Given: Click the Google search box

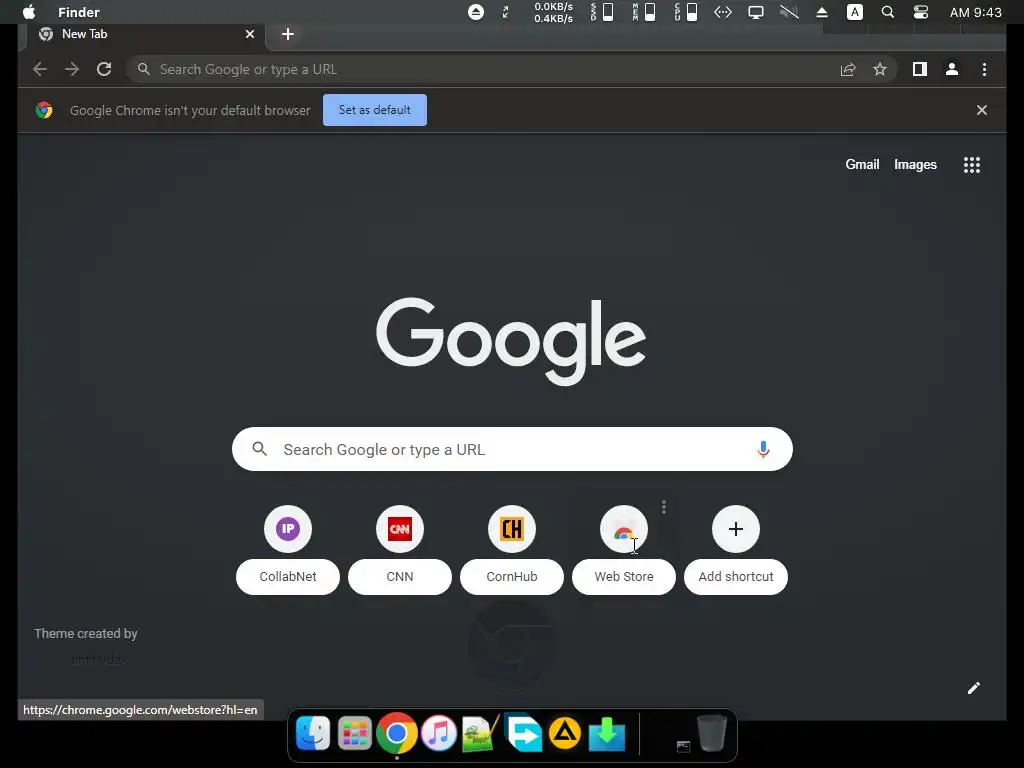Looking at the screenshot, I should coord(512,449).
